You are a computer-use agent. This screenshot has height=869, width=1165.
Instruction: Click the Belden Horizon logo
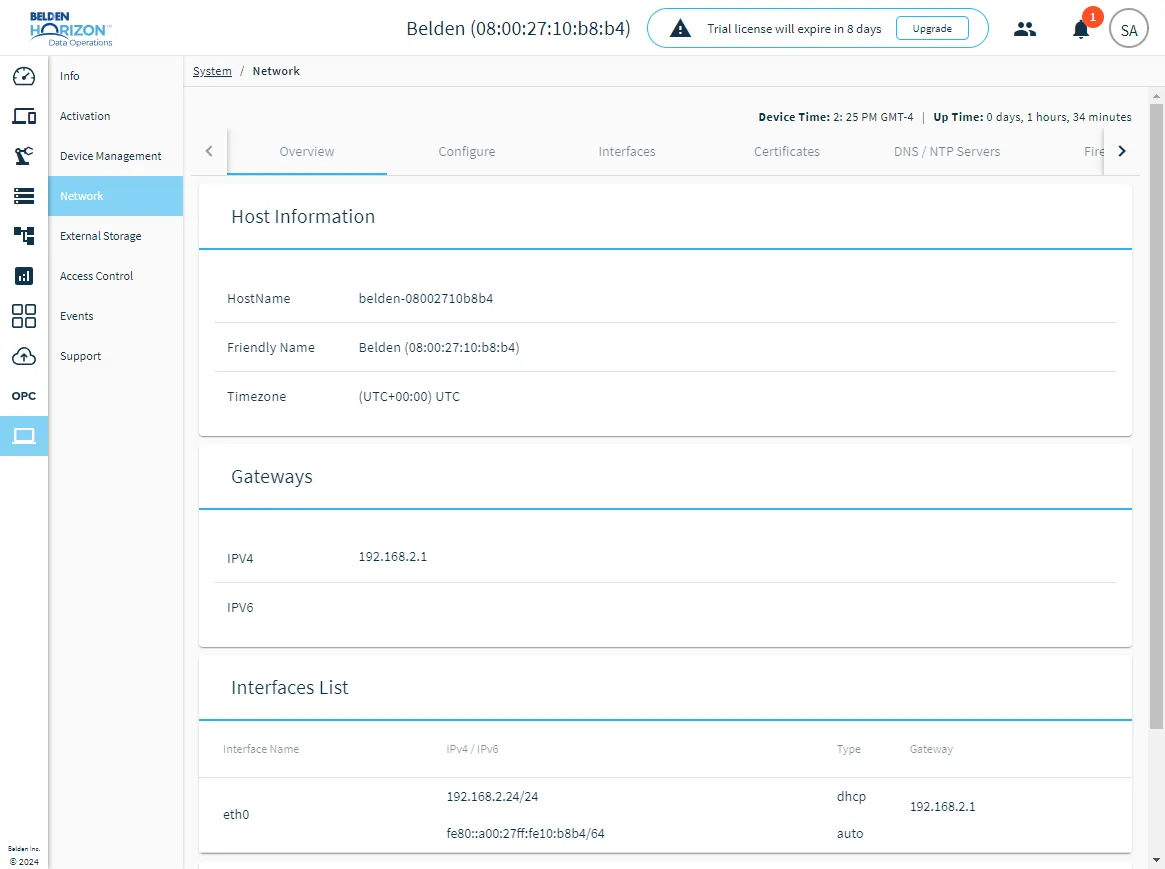point(71,29)
